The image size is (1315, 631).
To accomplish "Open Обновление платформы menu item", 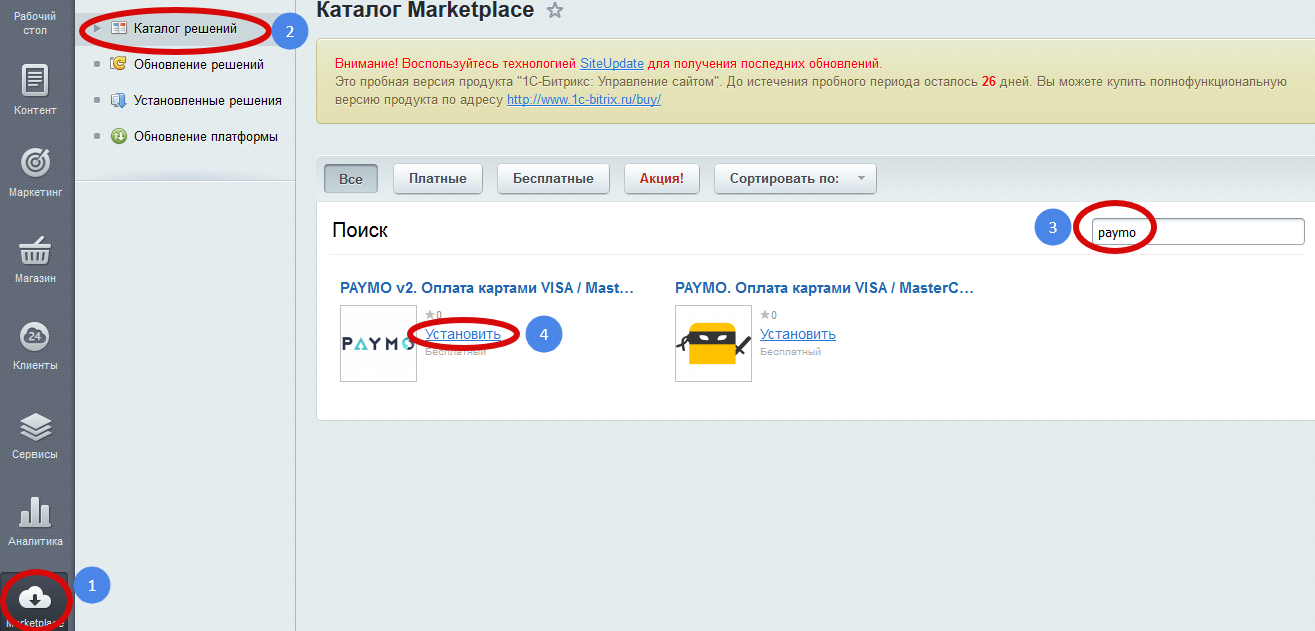I will click(x=205, y=136).
